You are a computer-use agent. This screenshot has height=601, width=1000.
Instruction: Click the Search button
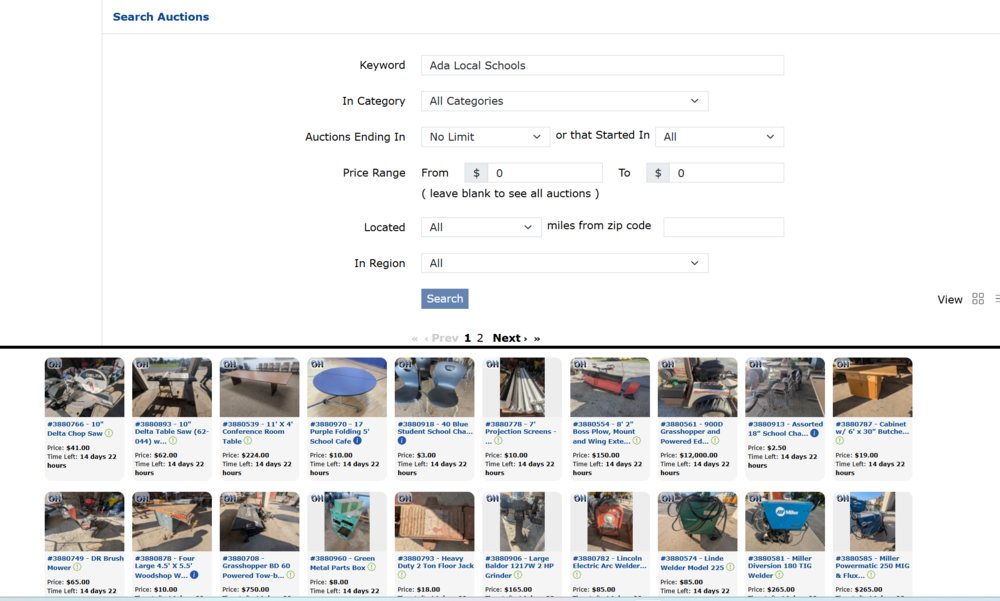pos(444,298)
